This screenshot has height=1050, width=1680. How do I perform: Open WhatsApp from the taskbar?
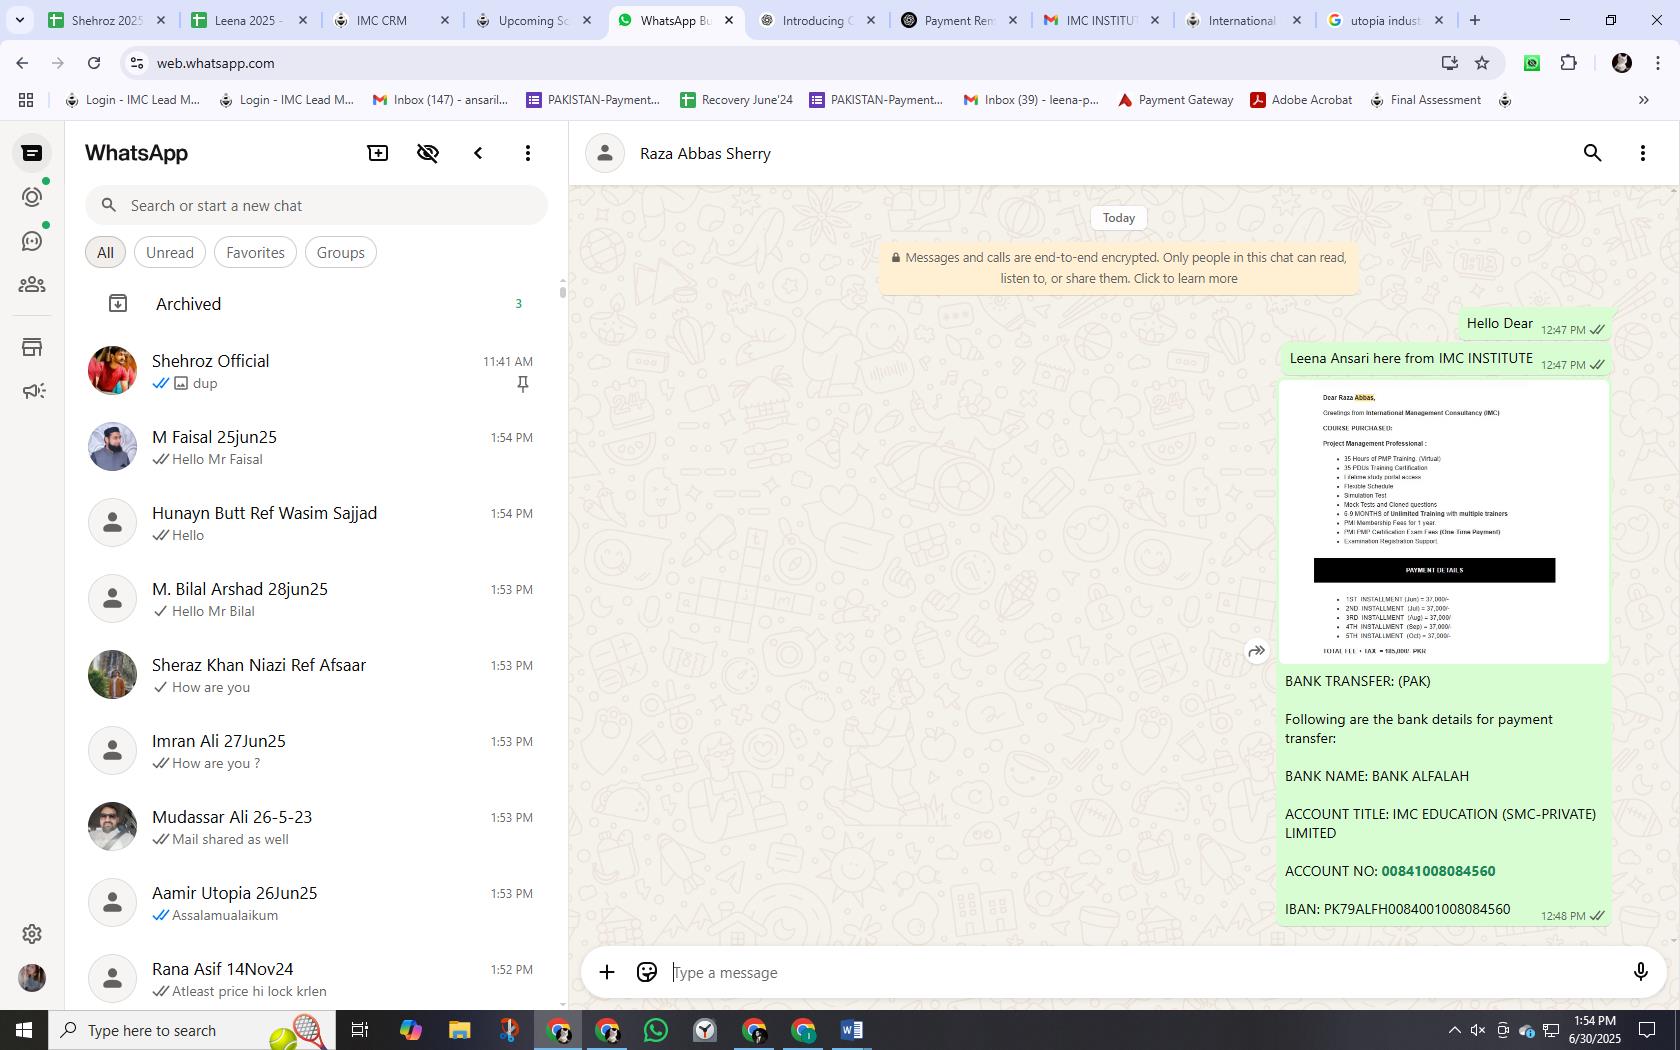pos(656,1030)
